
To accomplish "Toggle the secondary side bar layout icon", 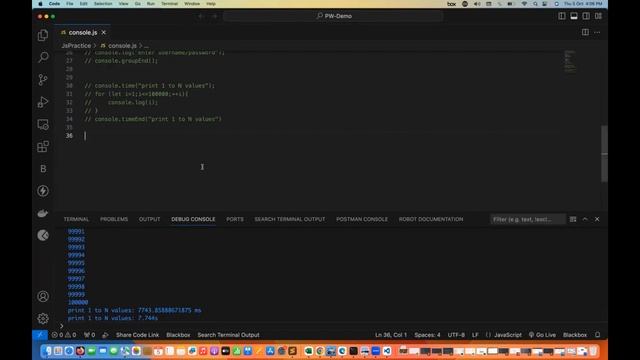I will coord(586,16).
